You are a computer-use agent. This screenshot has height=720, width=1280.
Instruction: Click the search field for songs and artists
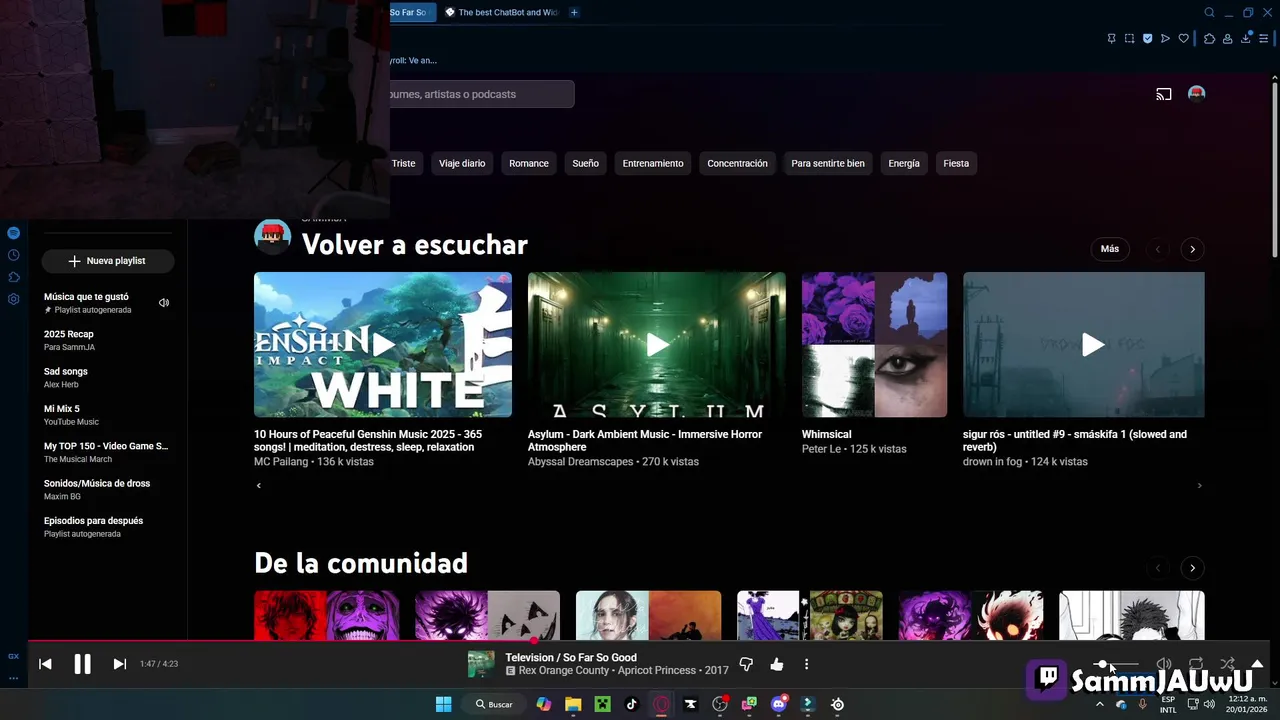(482, 94)
